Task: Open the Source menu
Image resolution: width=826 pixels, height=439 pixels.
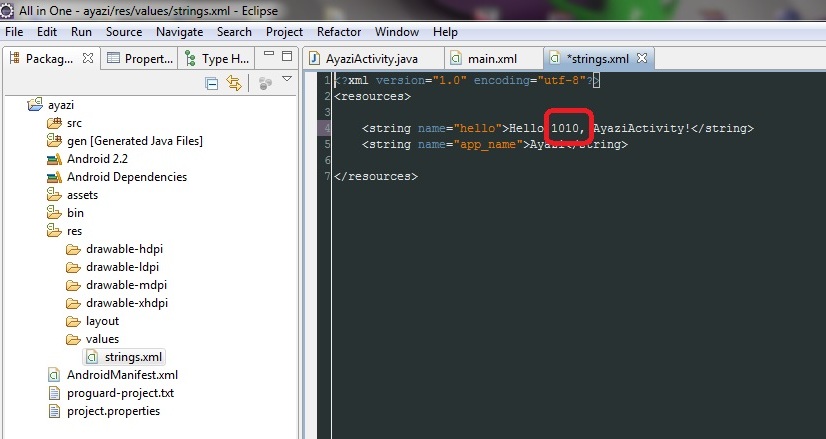Action: click(124, 32)
